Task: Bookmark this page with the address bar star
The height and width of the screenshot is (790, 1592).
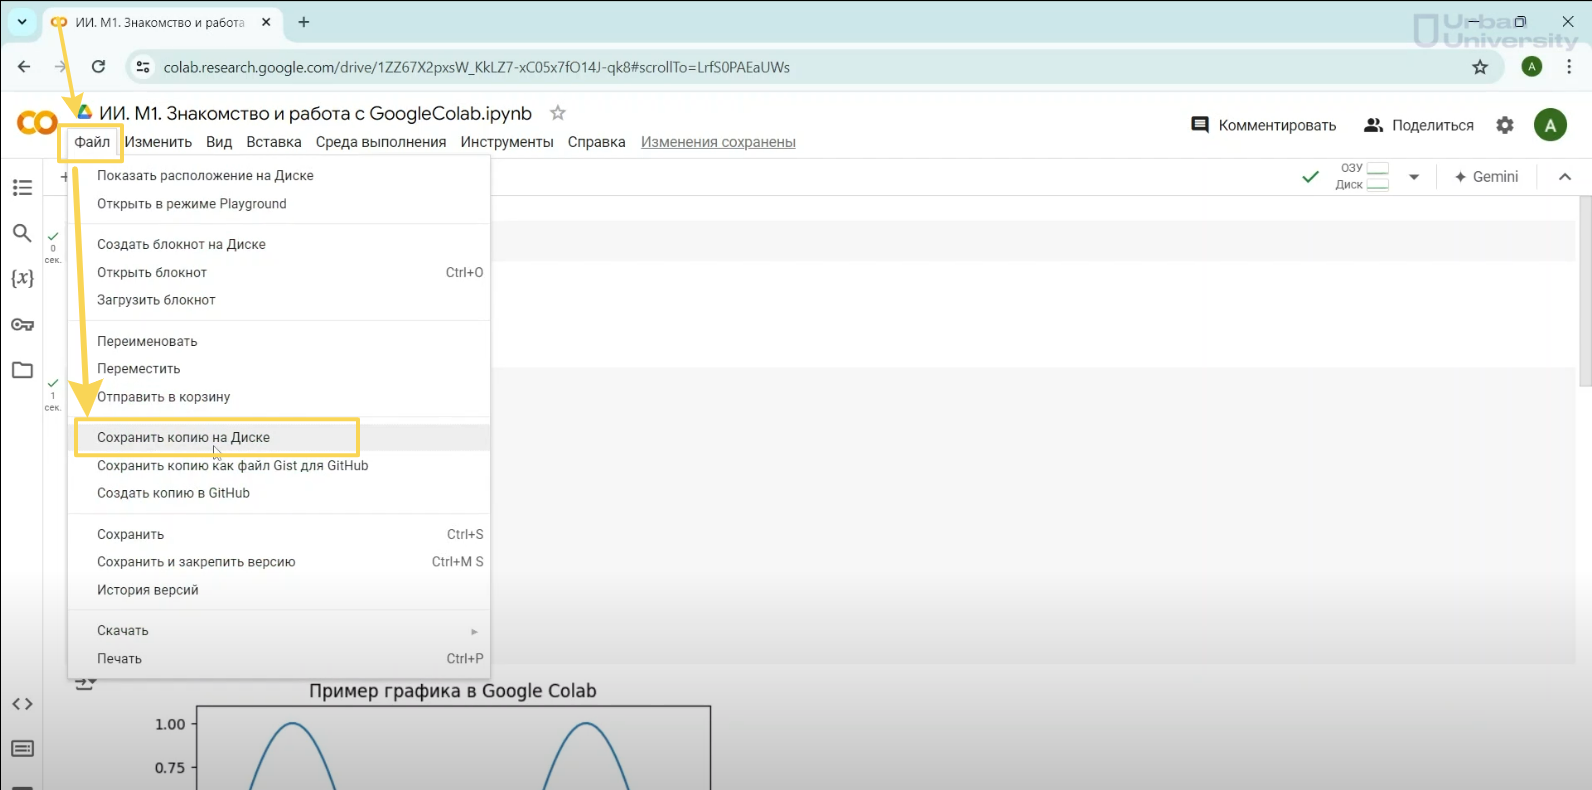Action: pyautogui.click(x=1480, y=67)
